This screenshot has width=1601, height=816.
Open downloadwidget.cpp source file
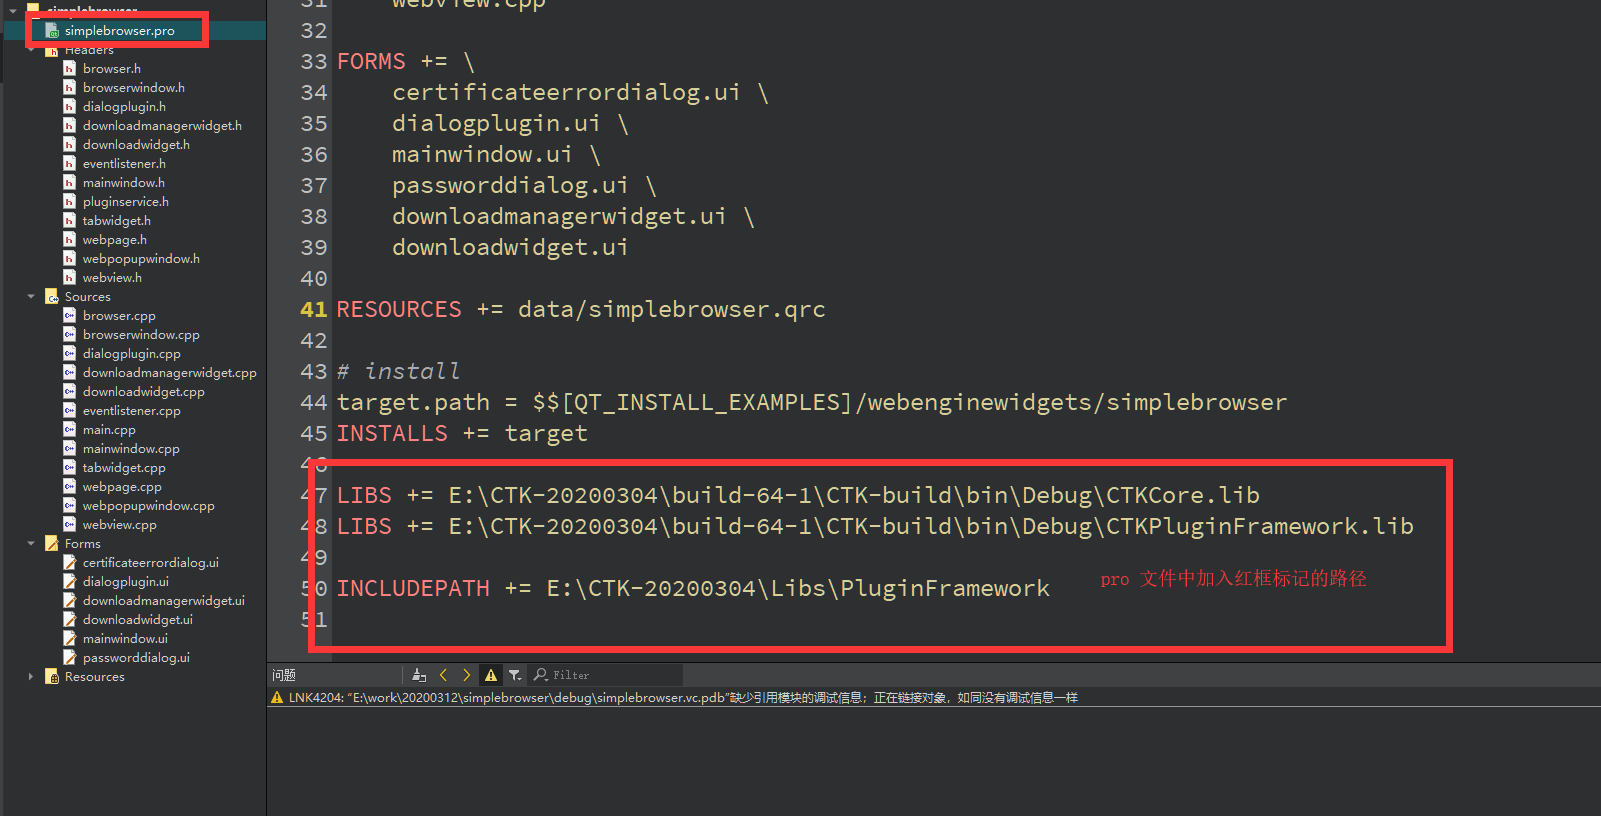[x=143, y=392]
